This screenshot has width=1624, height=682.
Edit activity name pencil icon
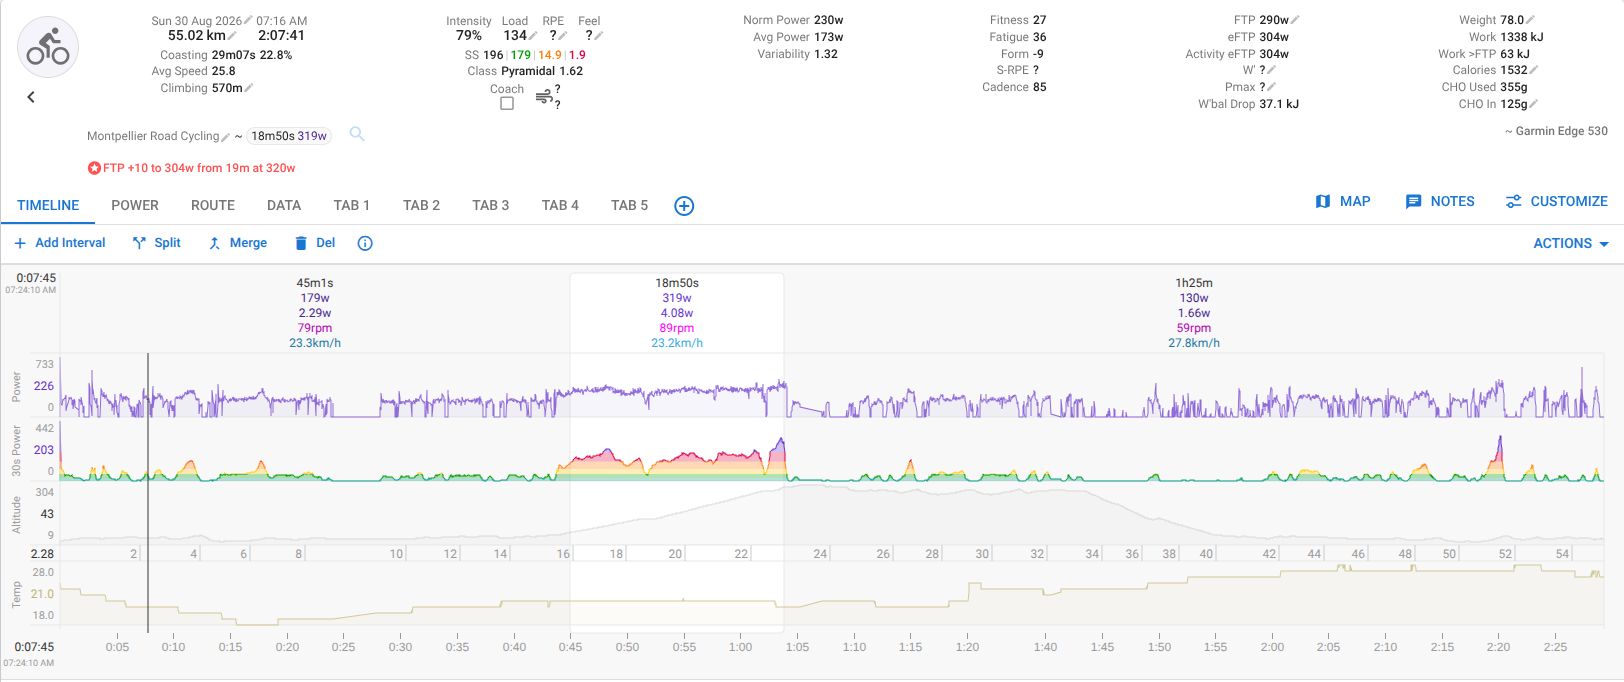tap(226, 137)
